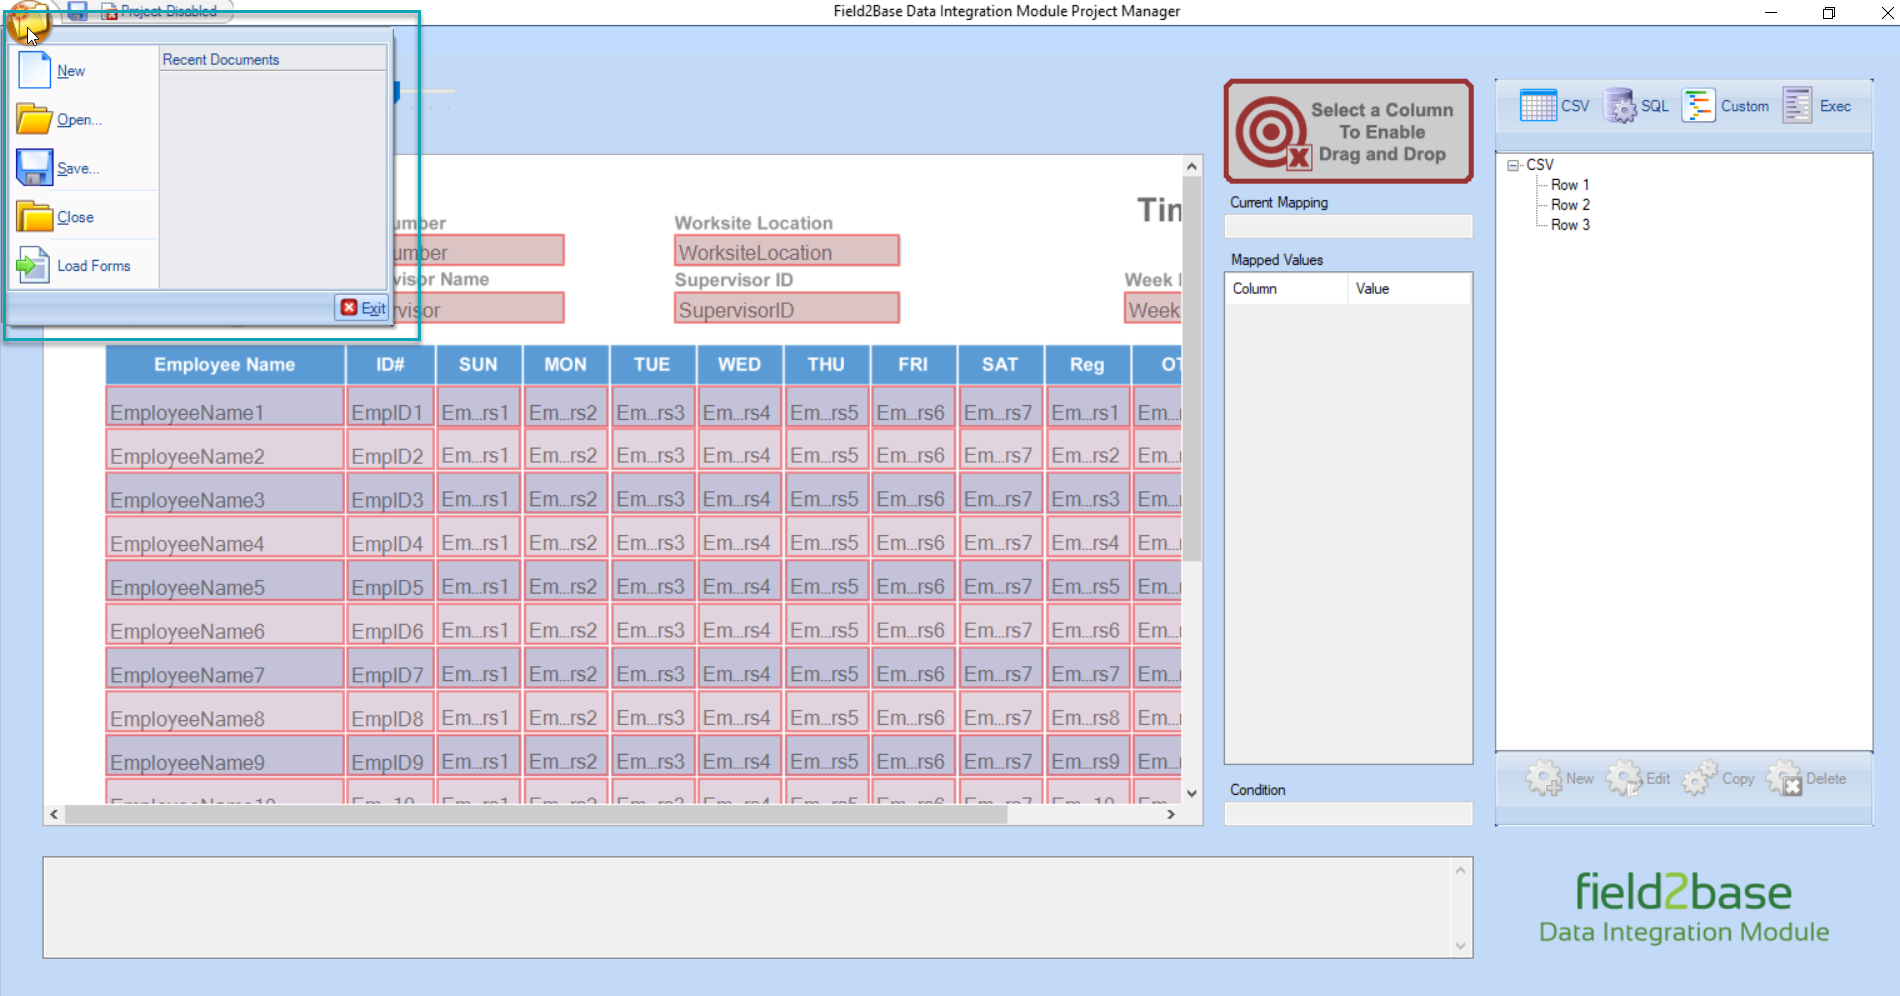Click the message log box's scroll up arrow
Viewport: 1900px width, 996px height.
coord(1461,870)
